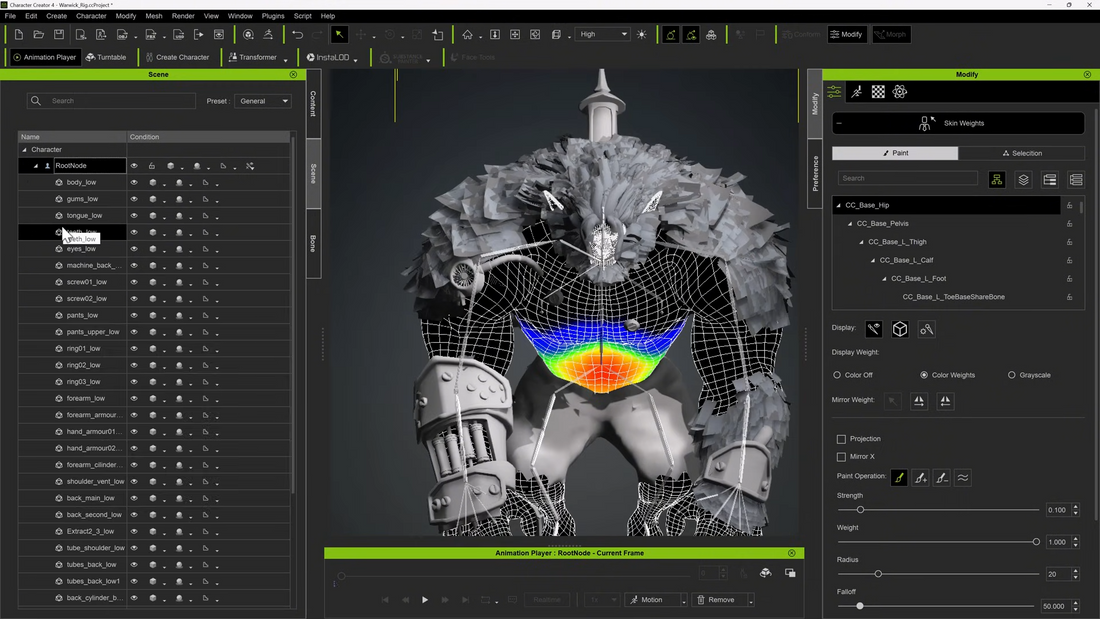The width and height of the screenshot is (1100, 619).
Task: Mirror weights right to left icon
Action: coord(946,401)
